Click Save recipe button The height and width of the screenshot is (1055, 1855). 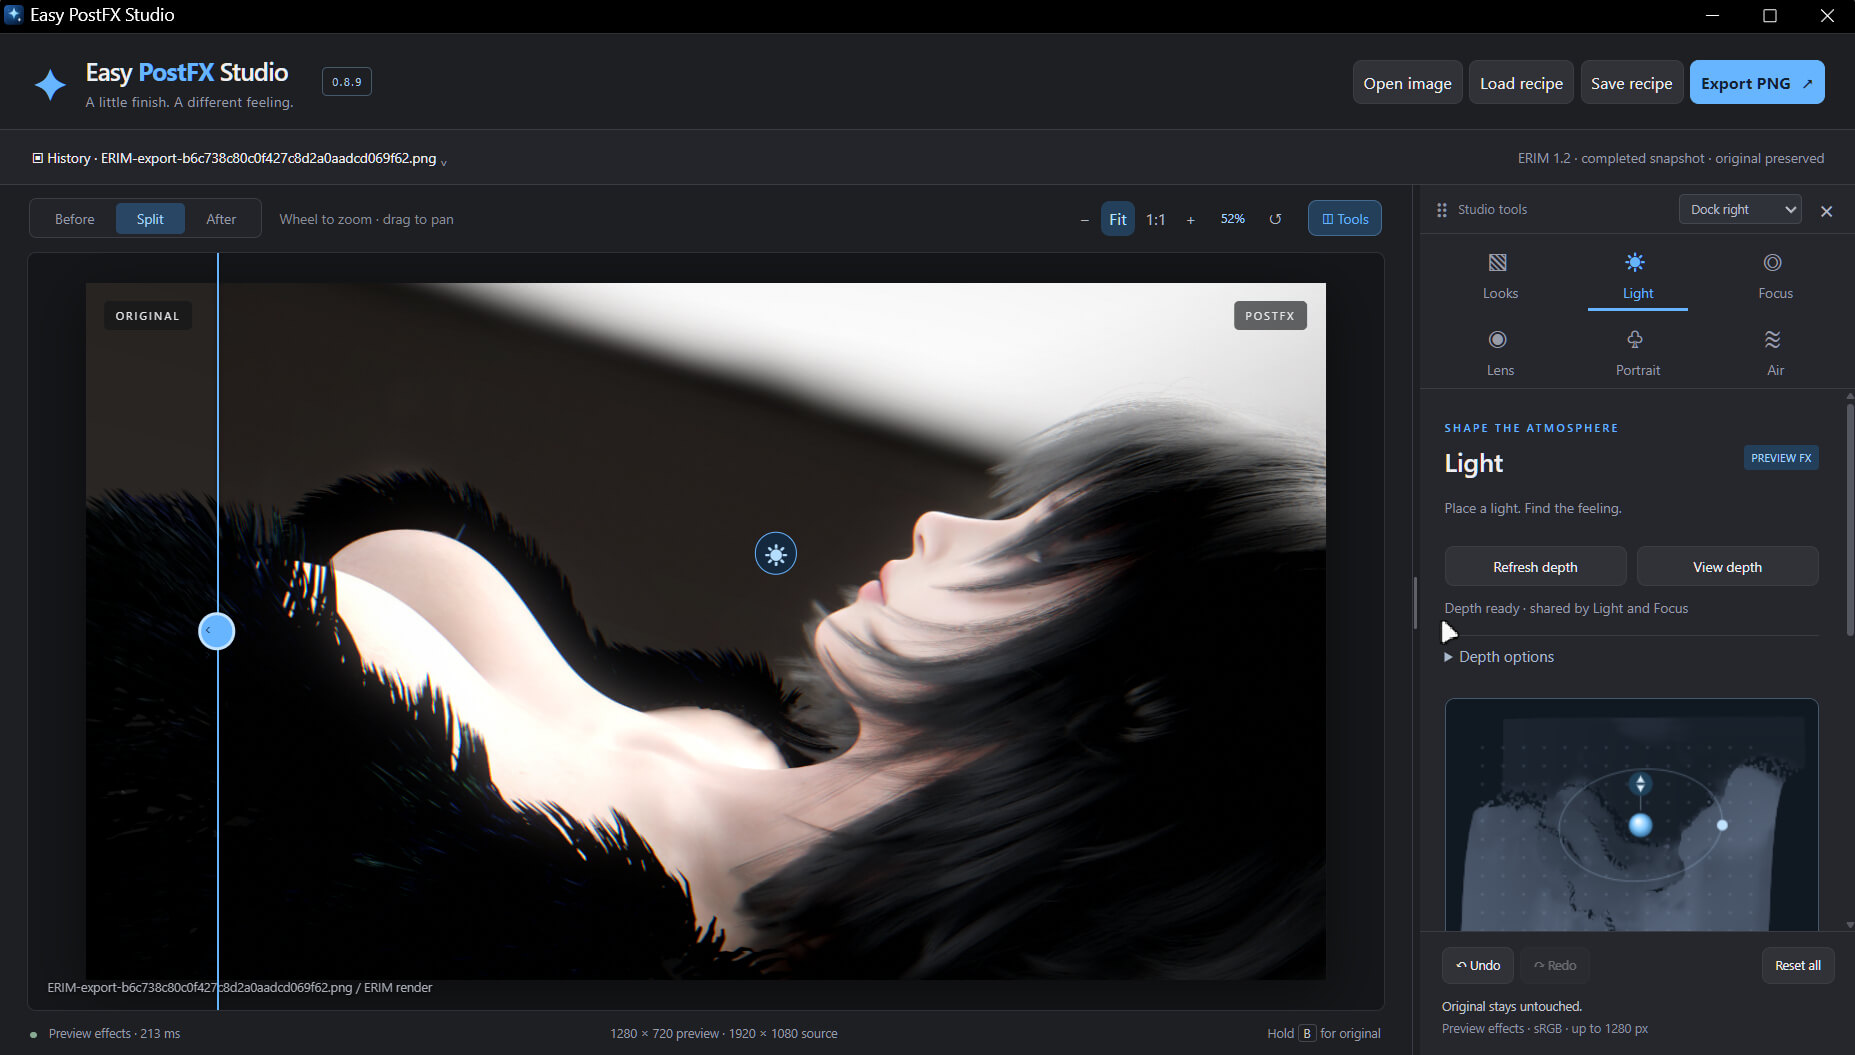pyautogui.click(x=1631, y=83)
